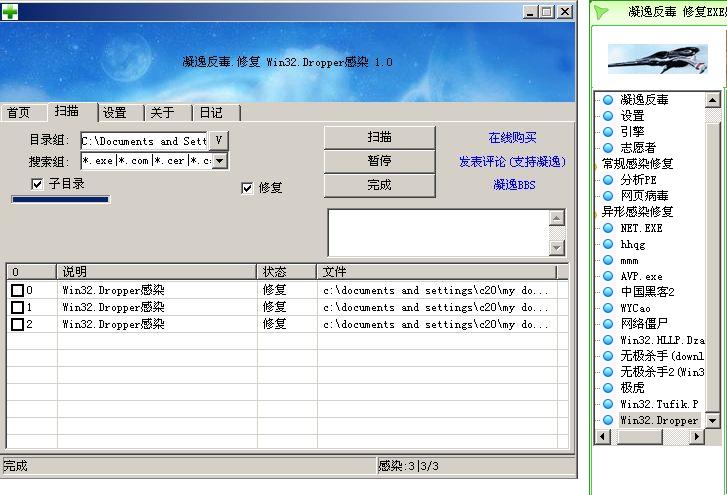Click the blue bullet icon beside Win32.Dropper
This screenshot has height=495, width=727.
[608, 420]
